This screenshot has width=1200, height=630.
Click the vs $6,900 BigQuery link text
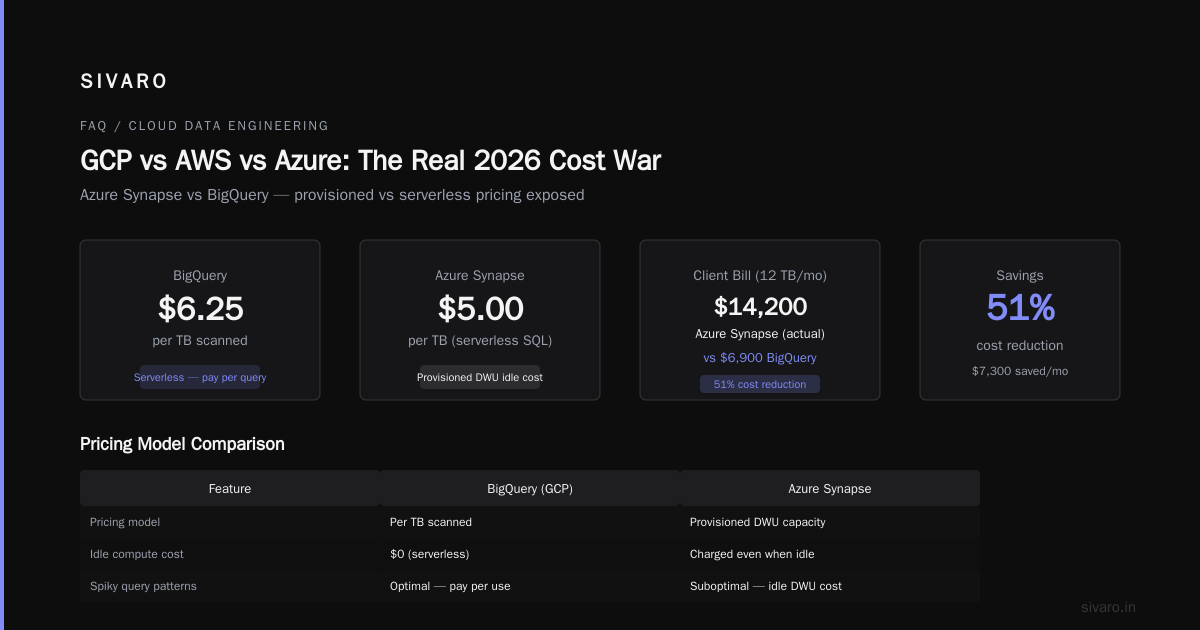pyautogui.click(x=760, y=357)
